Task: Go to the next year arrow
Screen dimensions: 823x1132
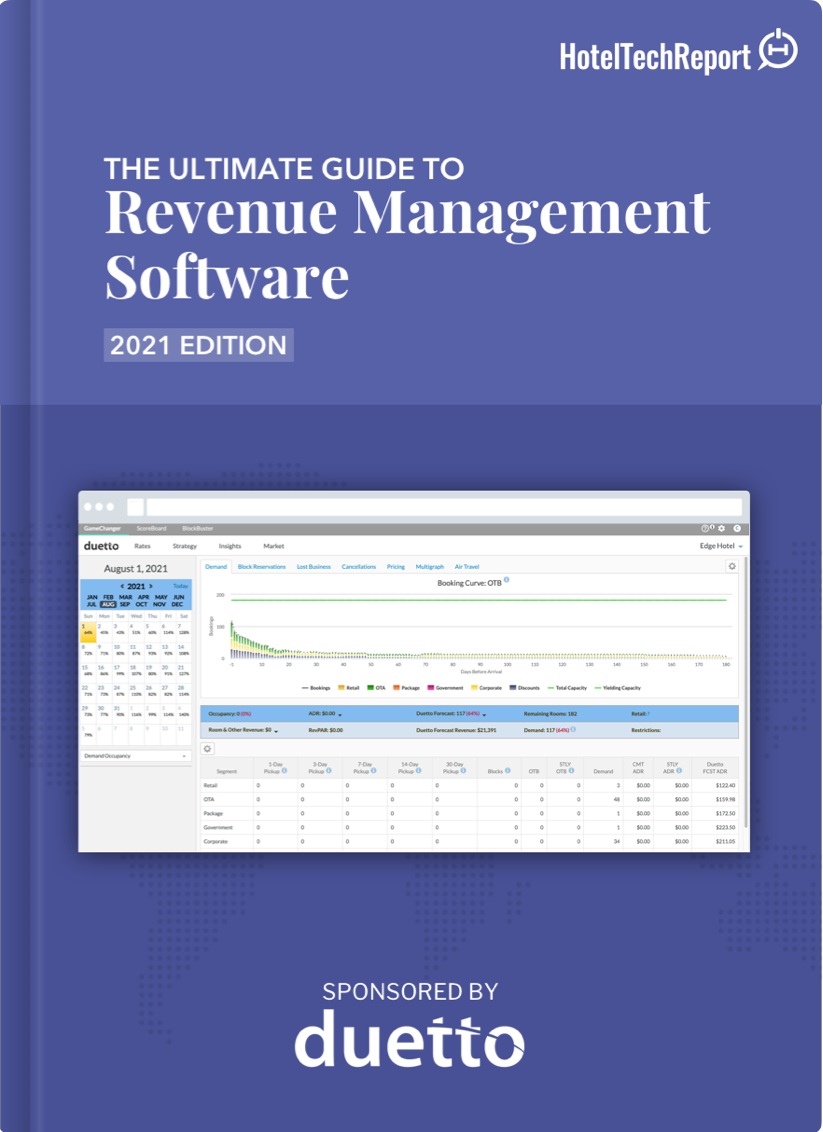Action: point(150,586)
